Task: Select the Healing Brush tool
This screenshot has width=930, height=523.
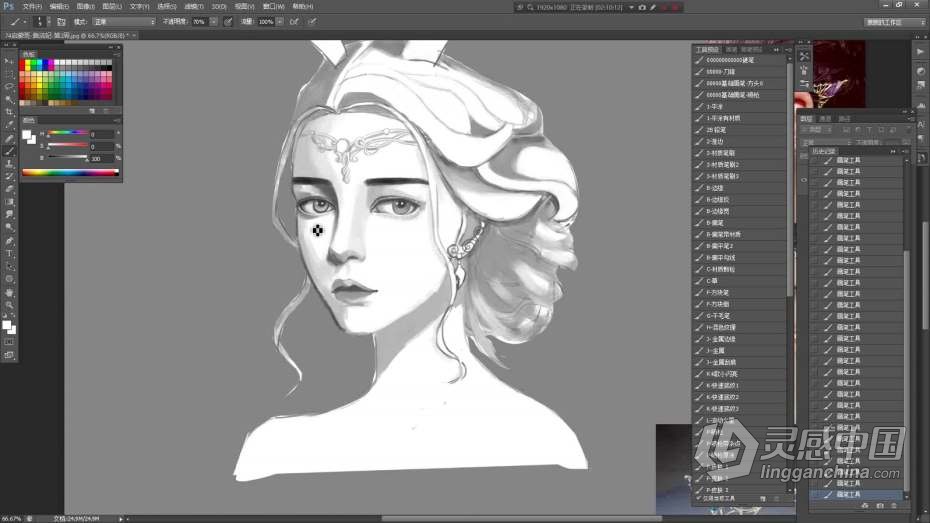Action: click(9, 138)
